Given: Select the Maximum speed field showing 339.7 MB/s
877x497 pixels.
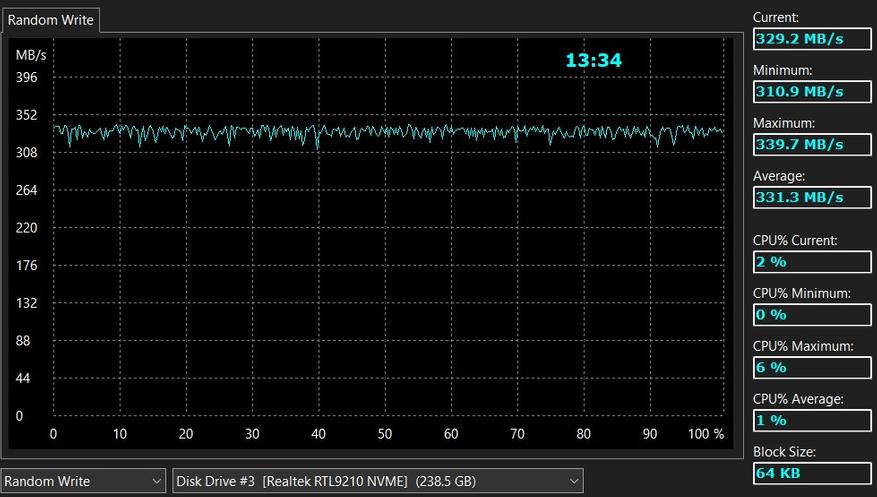Looking at the screenshot, I should (x=811, y=145).
